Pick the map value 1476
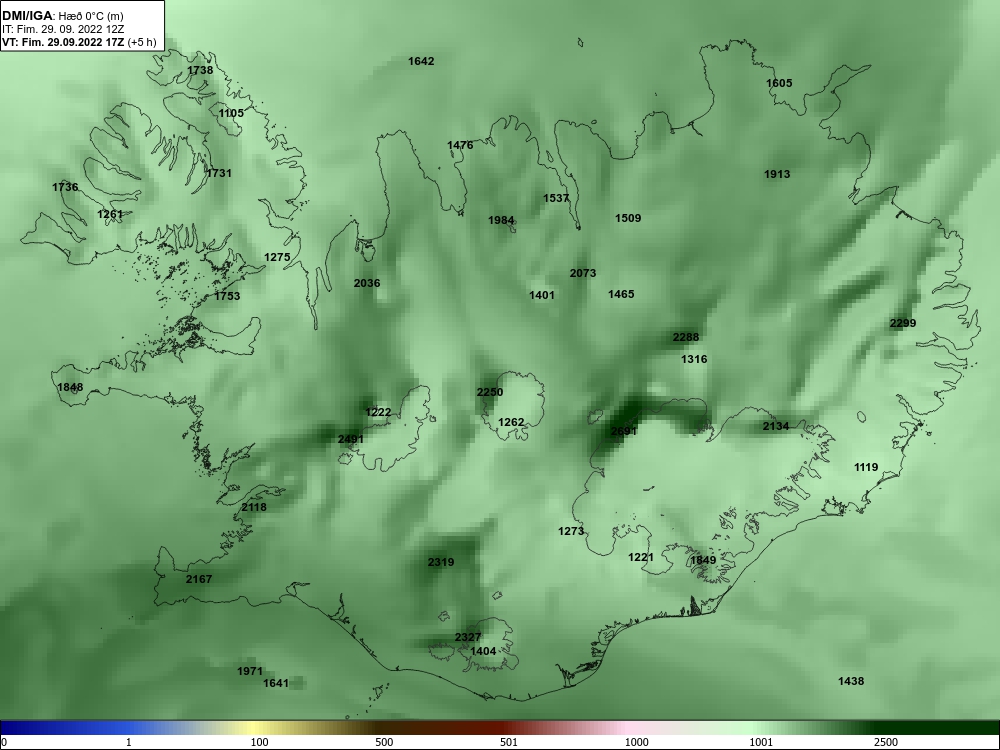Viewport: 1000px width, 750px height. click(x=460, y=145)
